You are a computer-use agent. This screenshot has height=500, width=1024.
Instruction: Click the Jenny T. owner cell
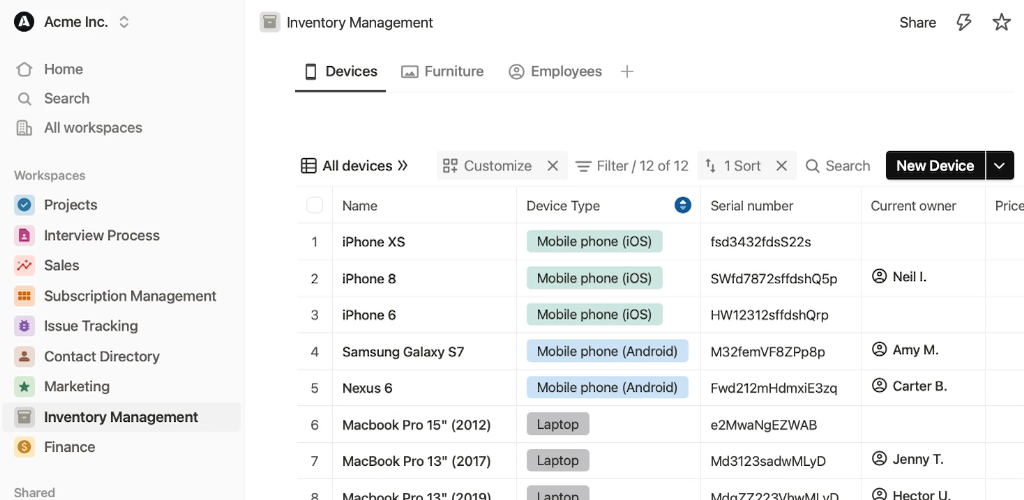pos(923,461)
